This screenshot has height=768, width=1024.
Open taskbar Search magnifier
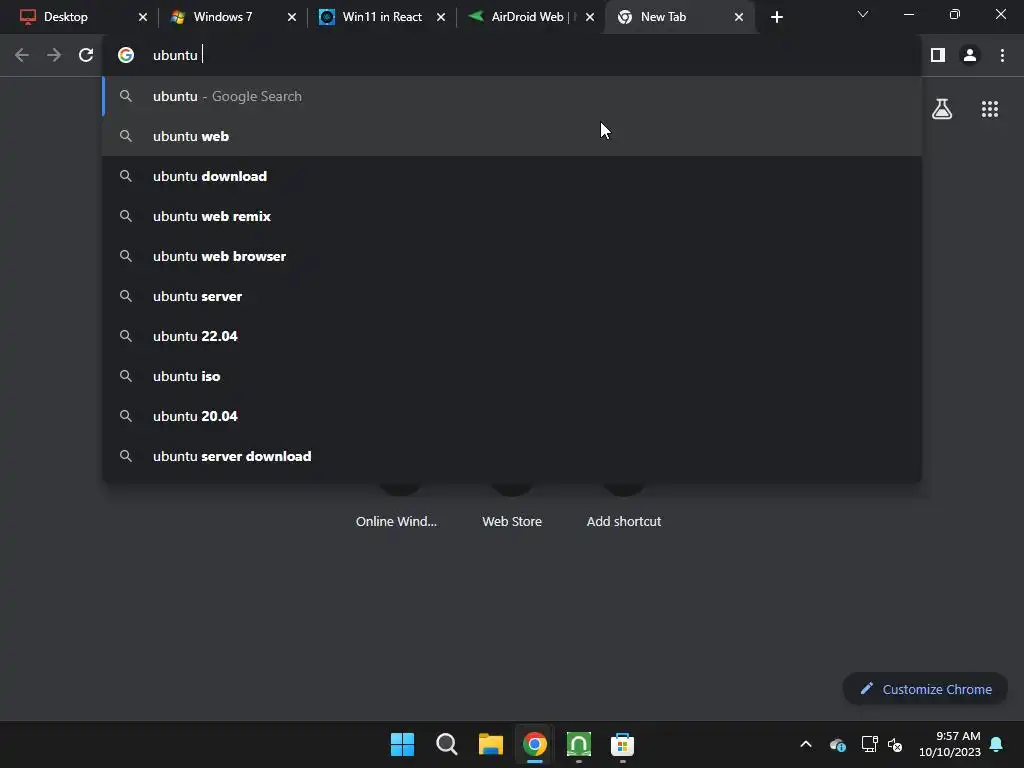tap(447, 744)
